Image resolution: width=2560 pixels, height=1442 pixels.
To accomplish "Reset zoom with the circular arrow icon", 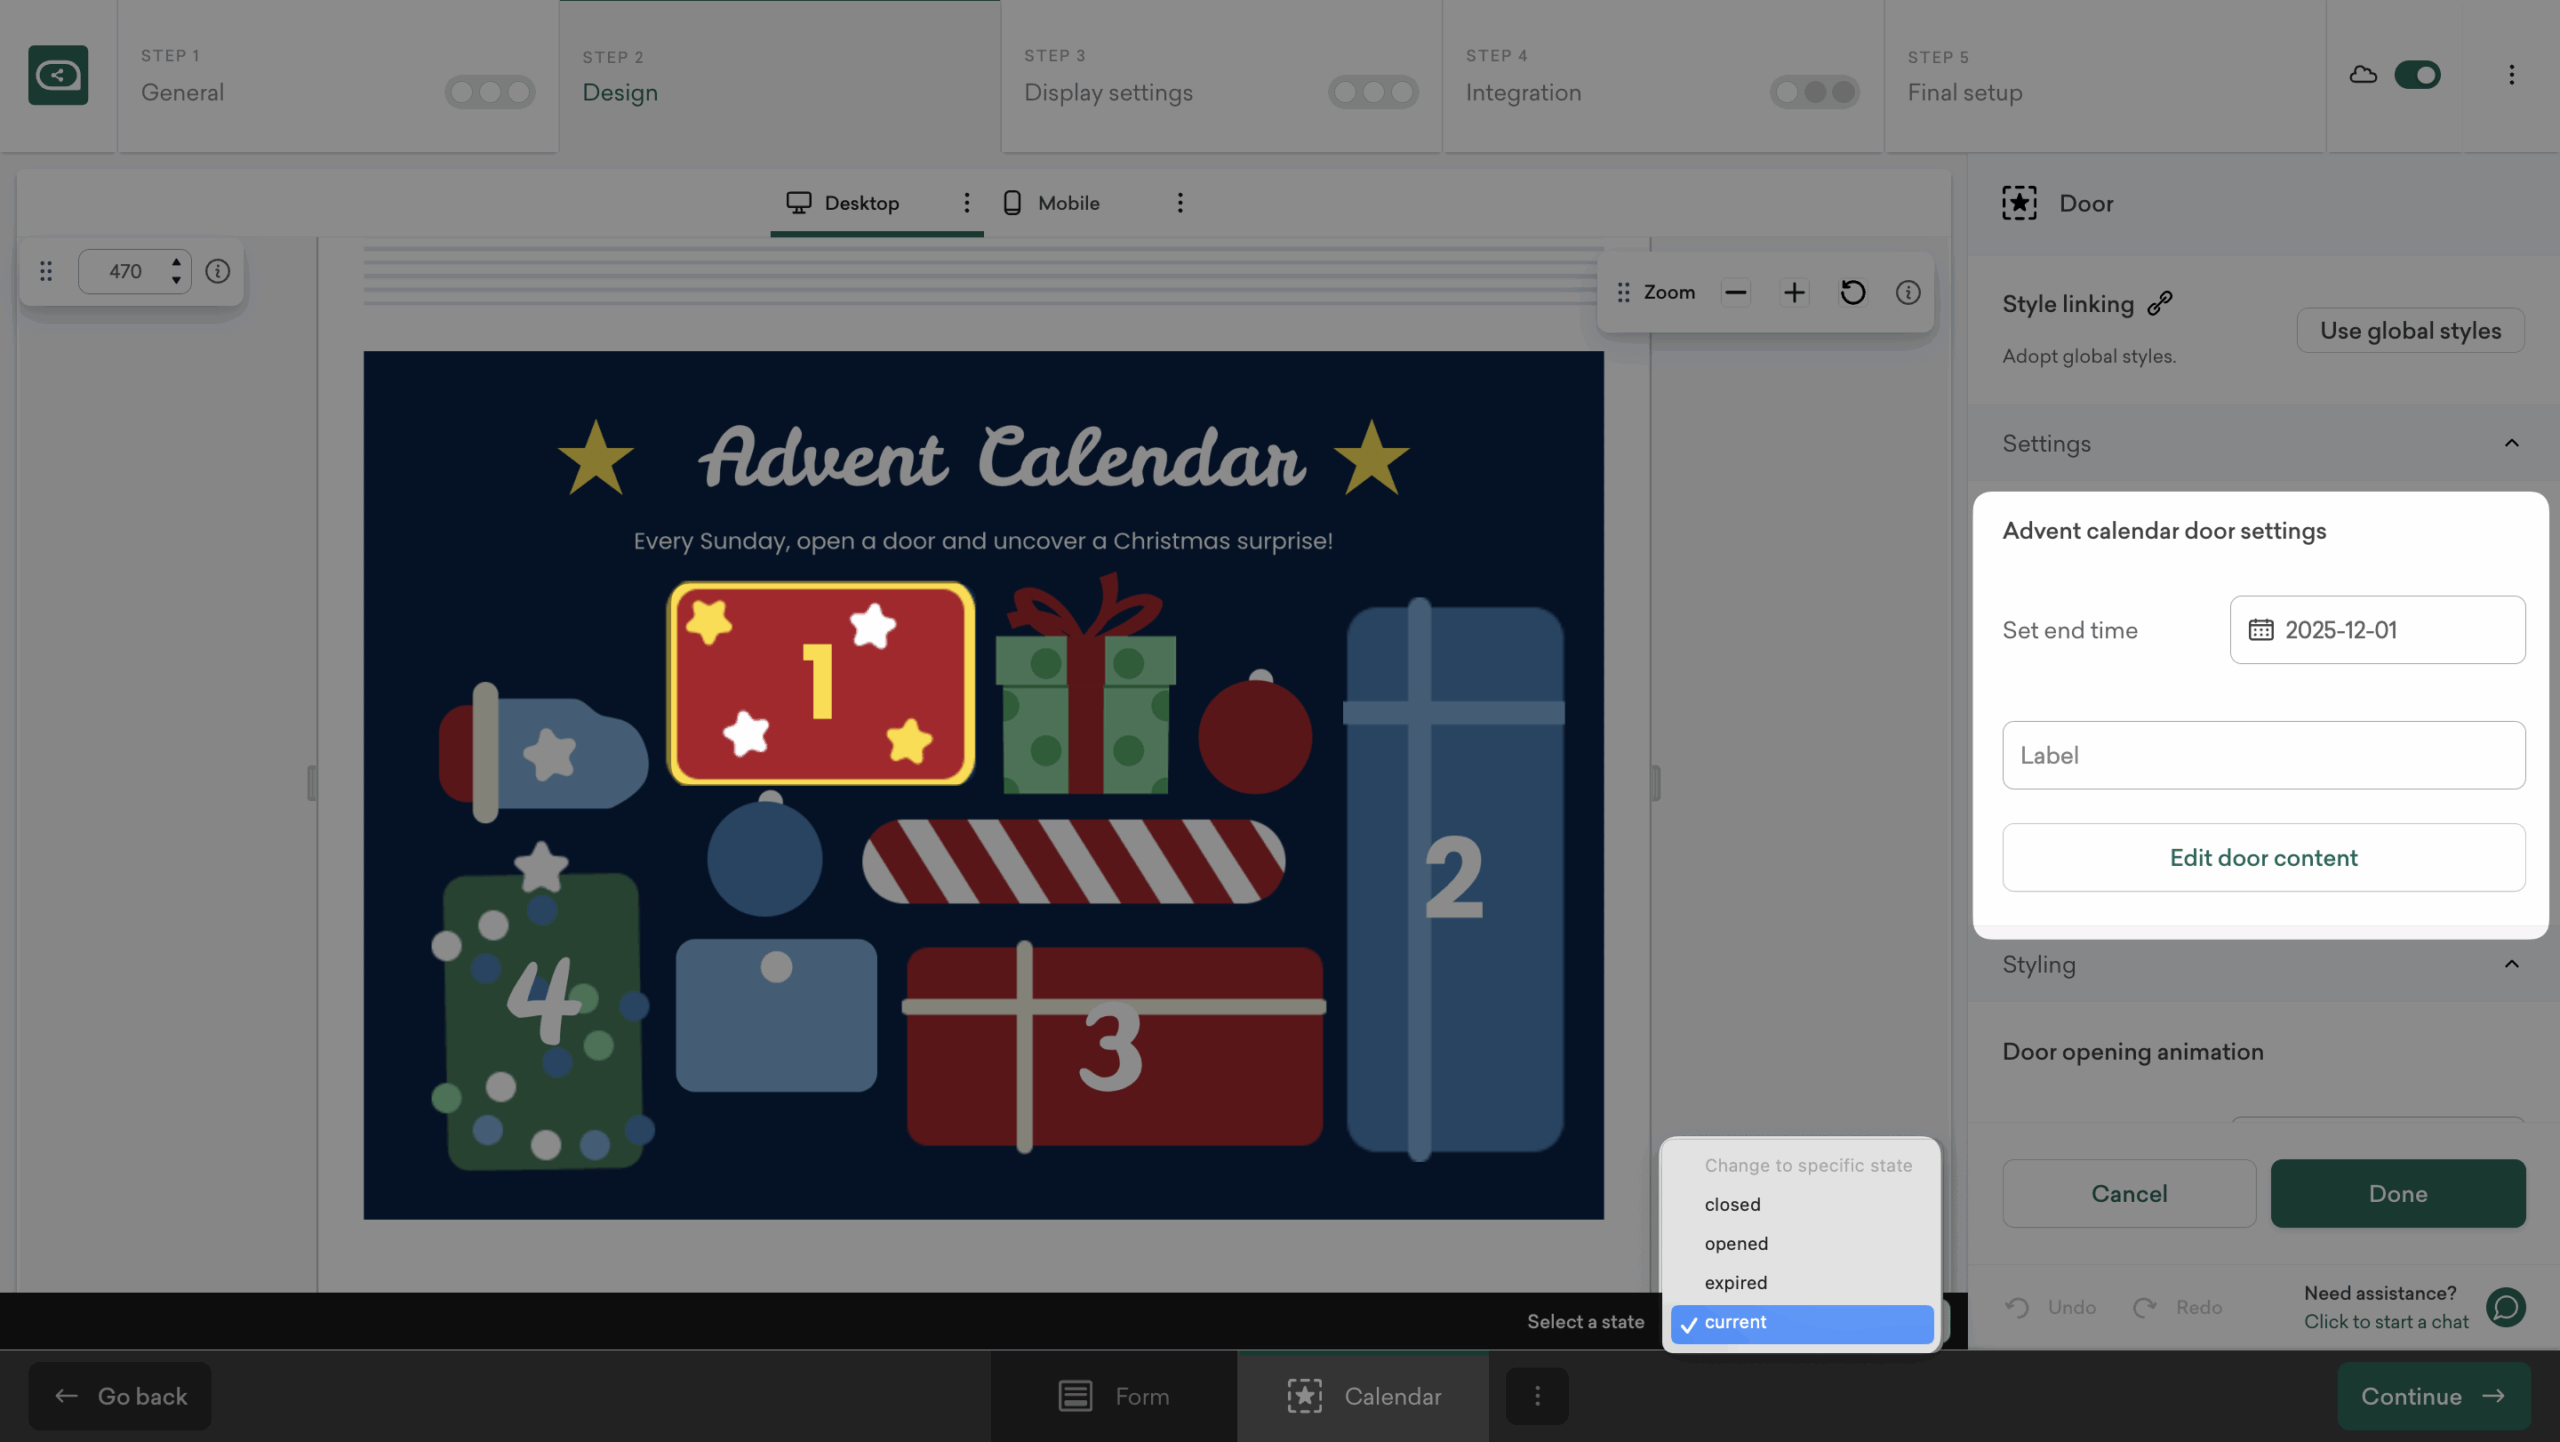I will pyautogui.click(x=1852, y=292).
